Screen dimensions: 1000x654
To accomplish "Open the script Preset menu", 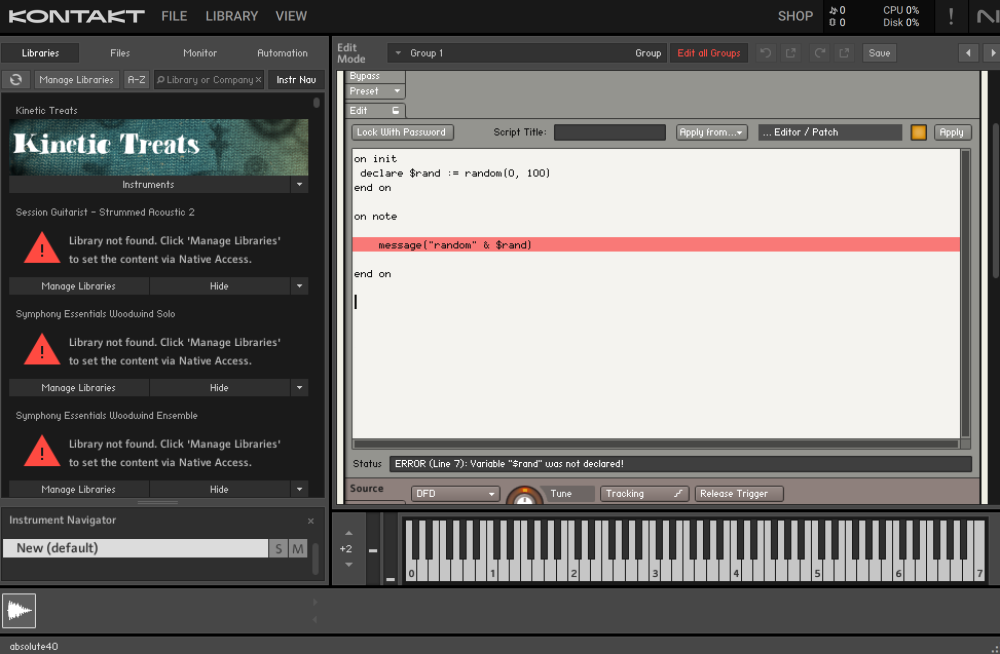I will point(375,91).
